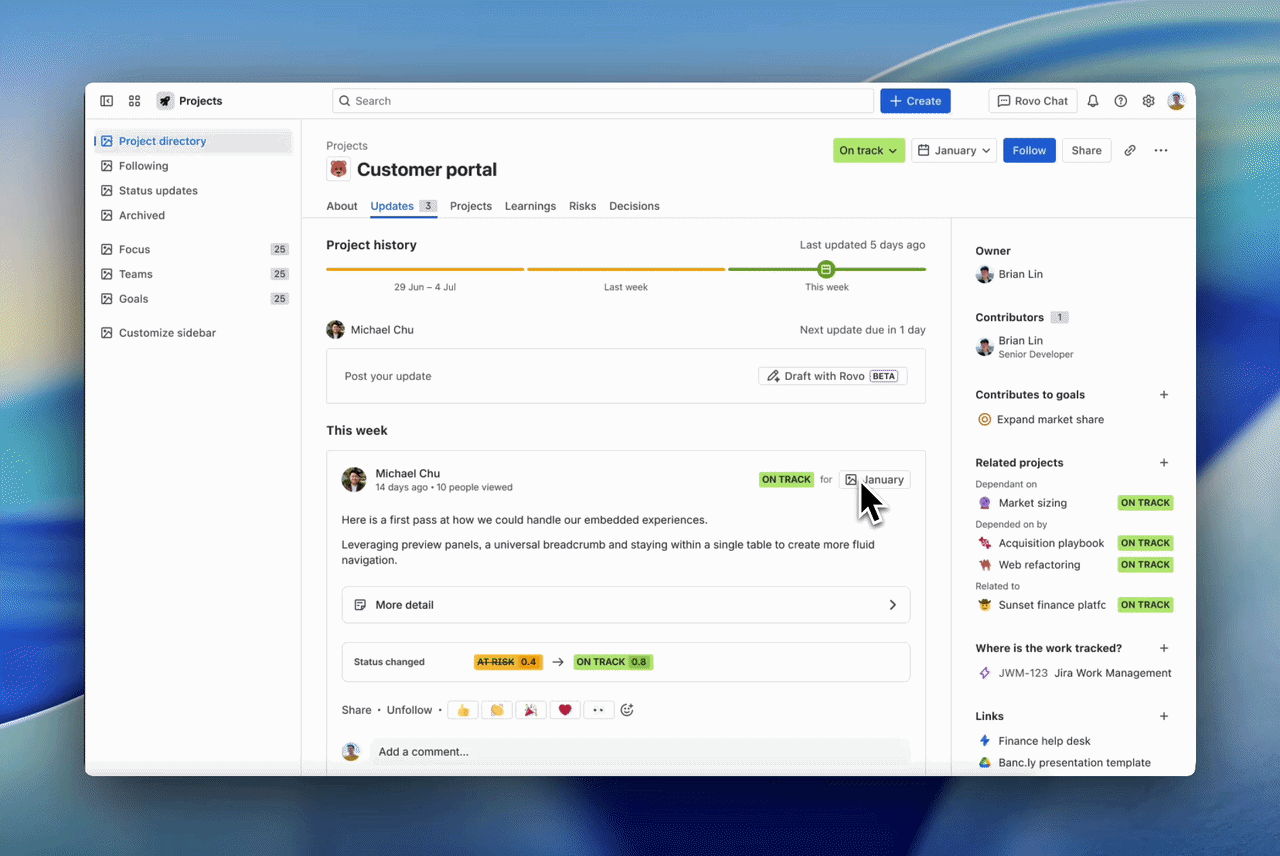Open the January date dropdown in the header

954,150
